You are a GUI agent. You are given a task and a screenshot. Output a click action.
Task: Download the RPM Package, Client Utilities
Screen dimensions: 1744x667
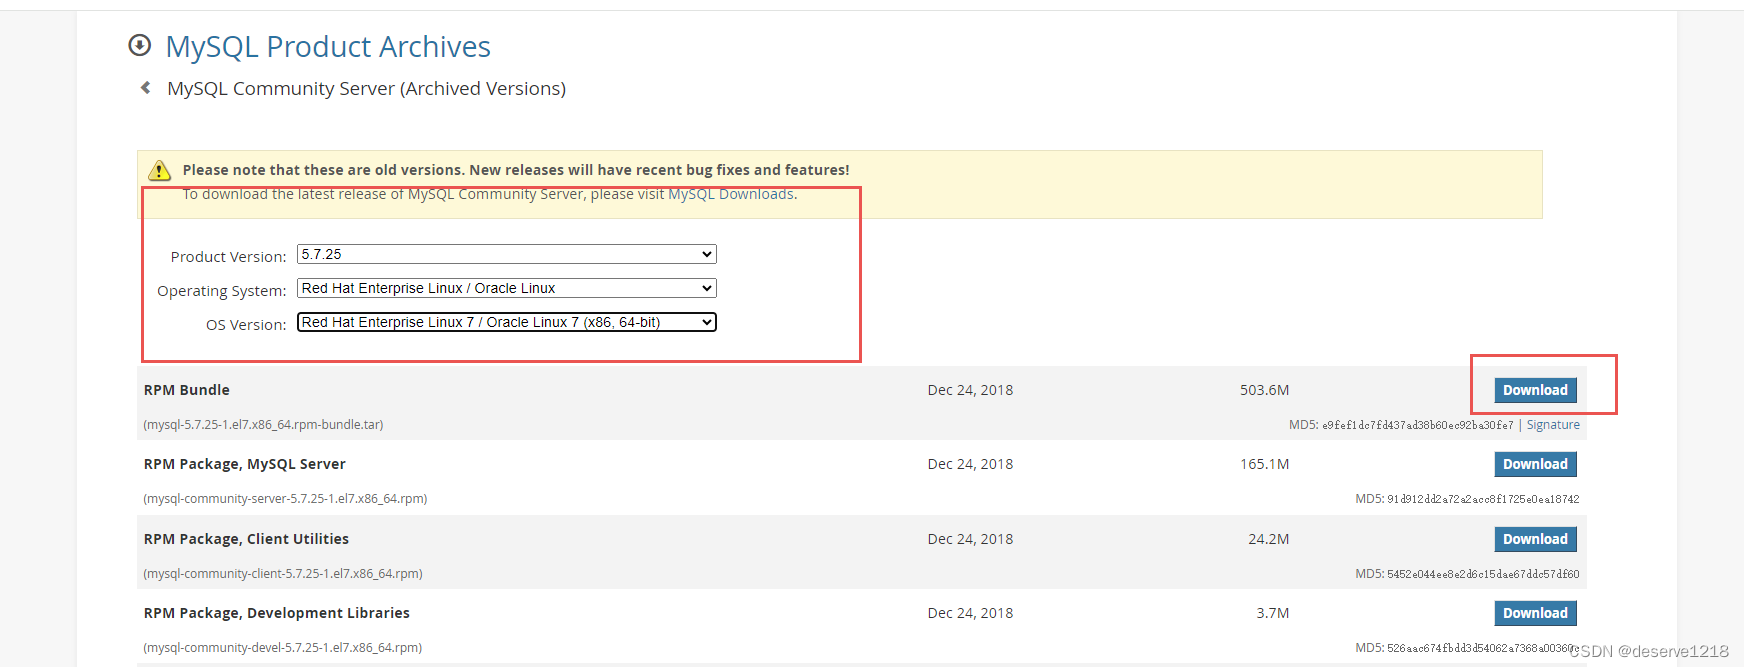coord(1535,539)
